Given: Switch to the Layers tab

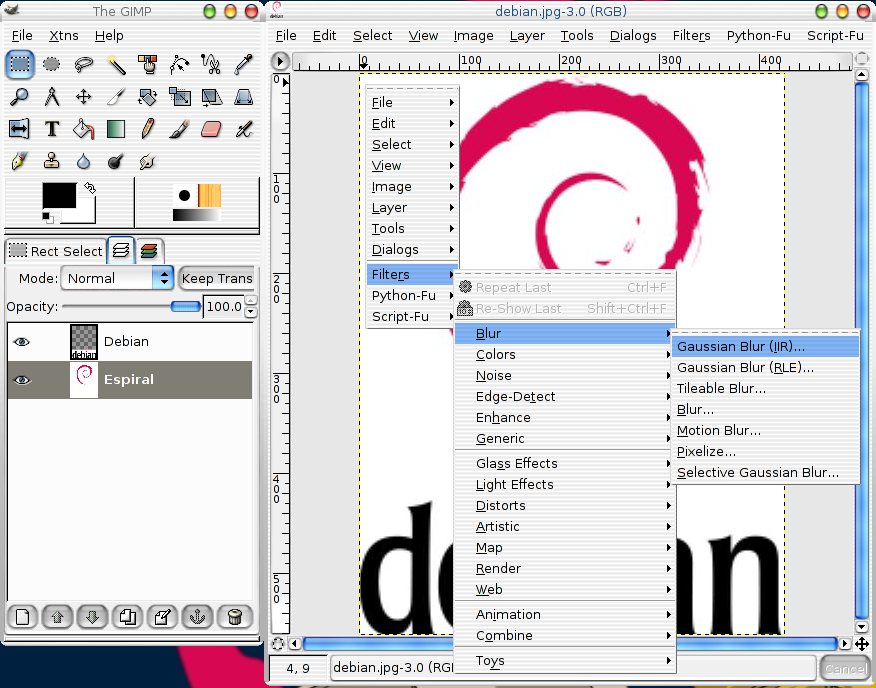Looking at the screenshot, I should (121, 250).
